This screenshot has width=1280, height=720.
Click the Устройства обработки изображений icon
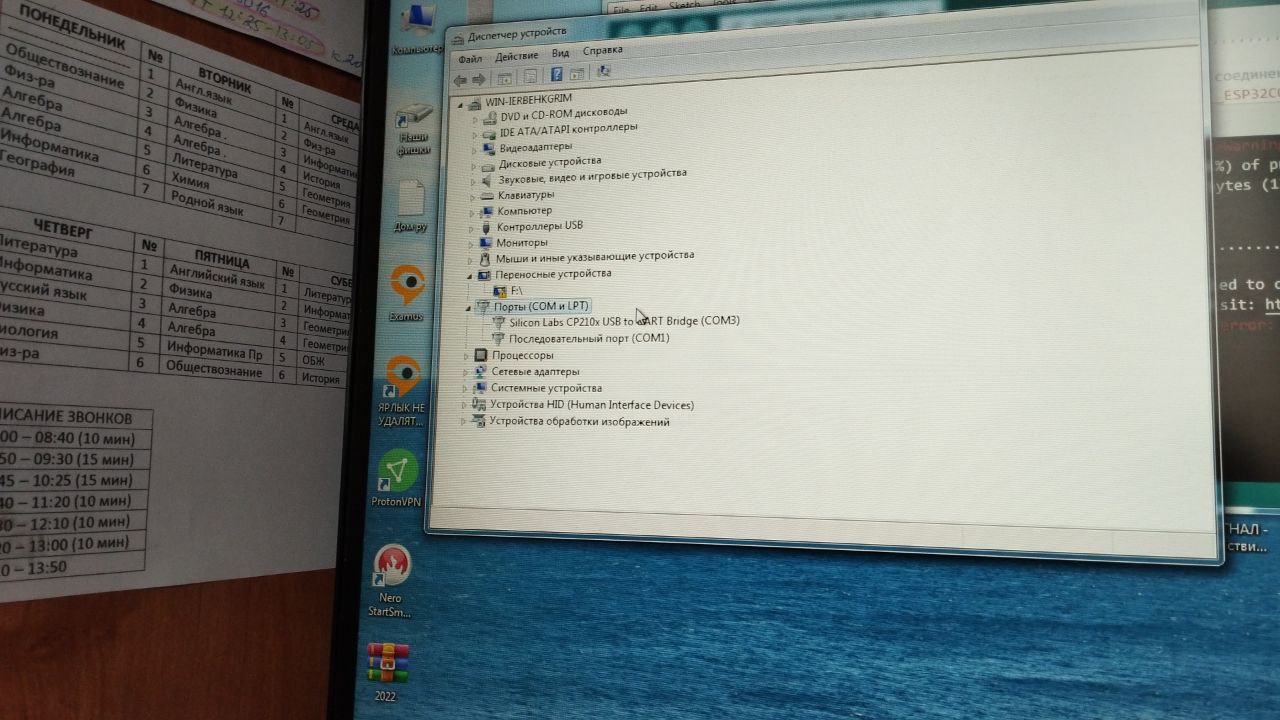[478, 422]
